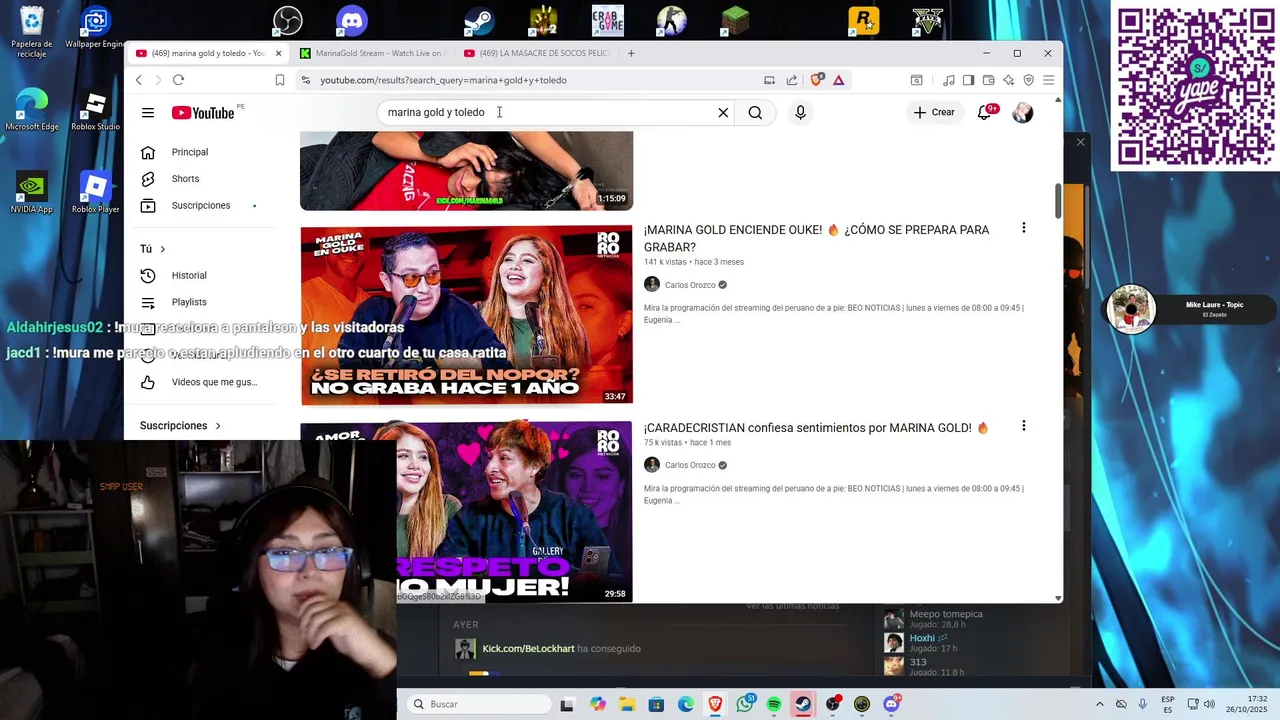1280x720 pixels.
Task: Open options for CARADECRISTIAN confiesa video
Action: (x=1023, y=426)
